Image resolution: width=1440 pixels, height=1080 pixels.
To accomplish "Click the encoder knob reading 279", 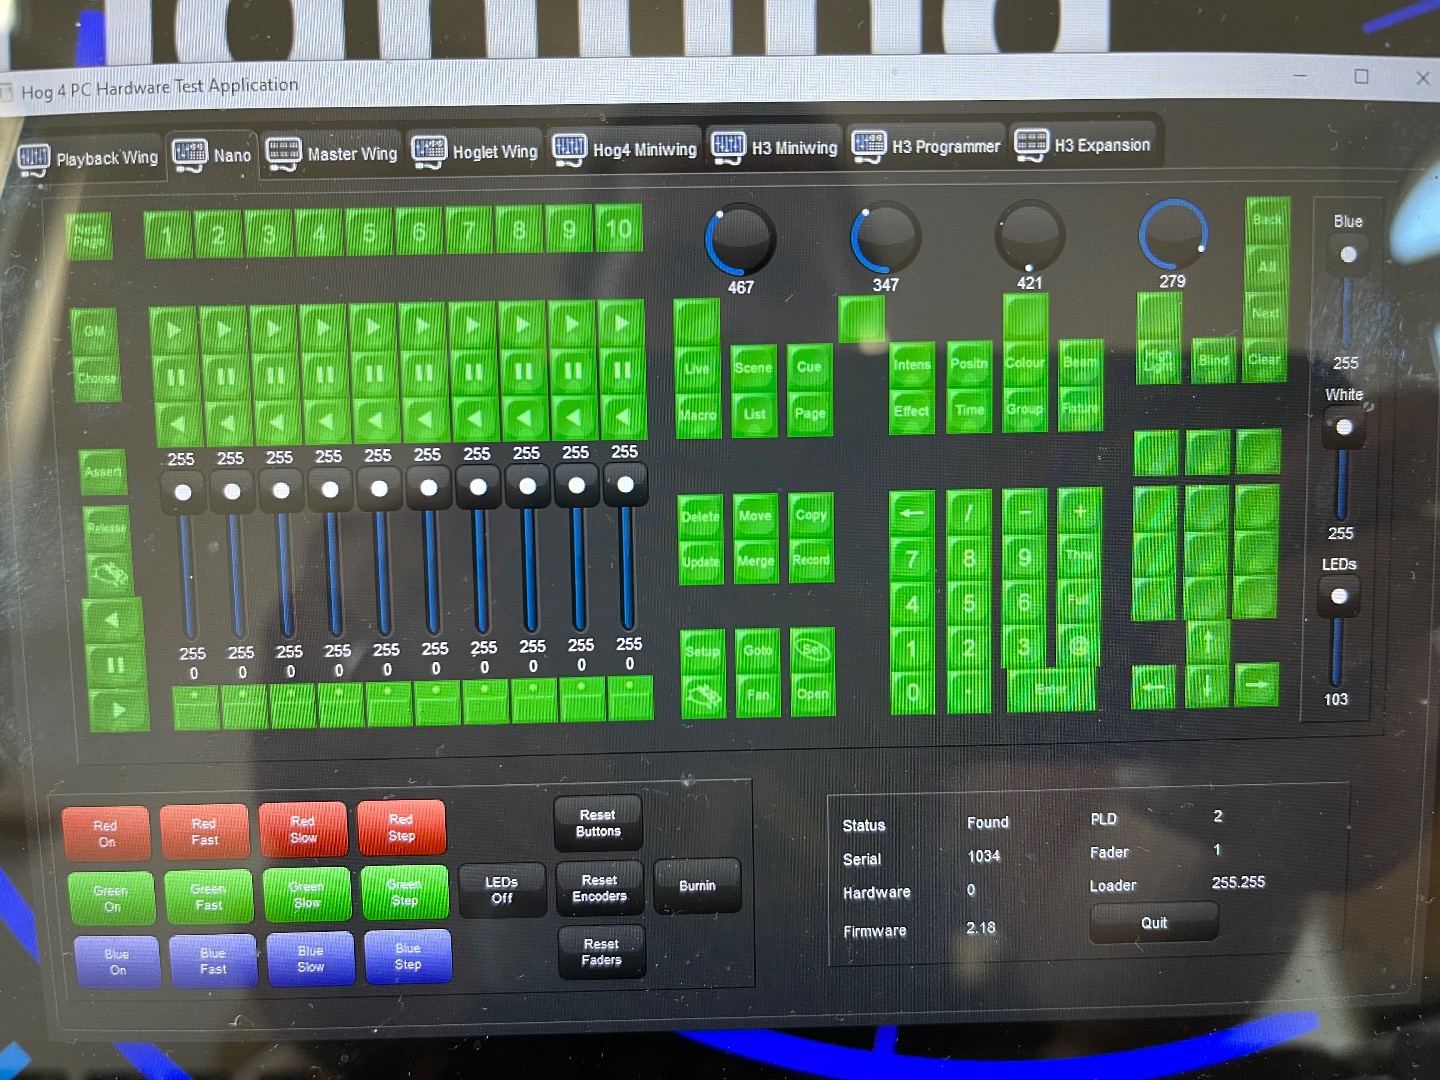I will pos(1173,232).
